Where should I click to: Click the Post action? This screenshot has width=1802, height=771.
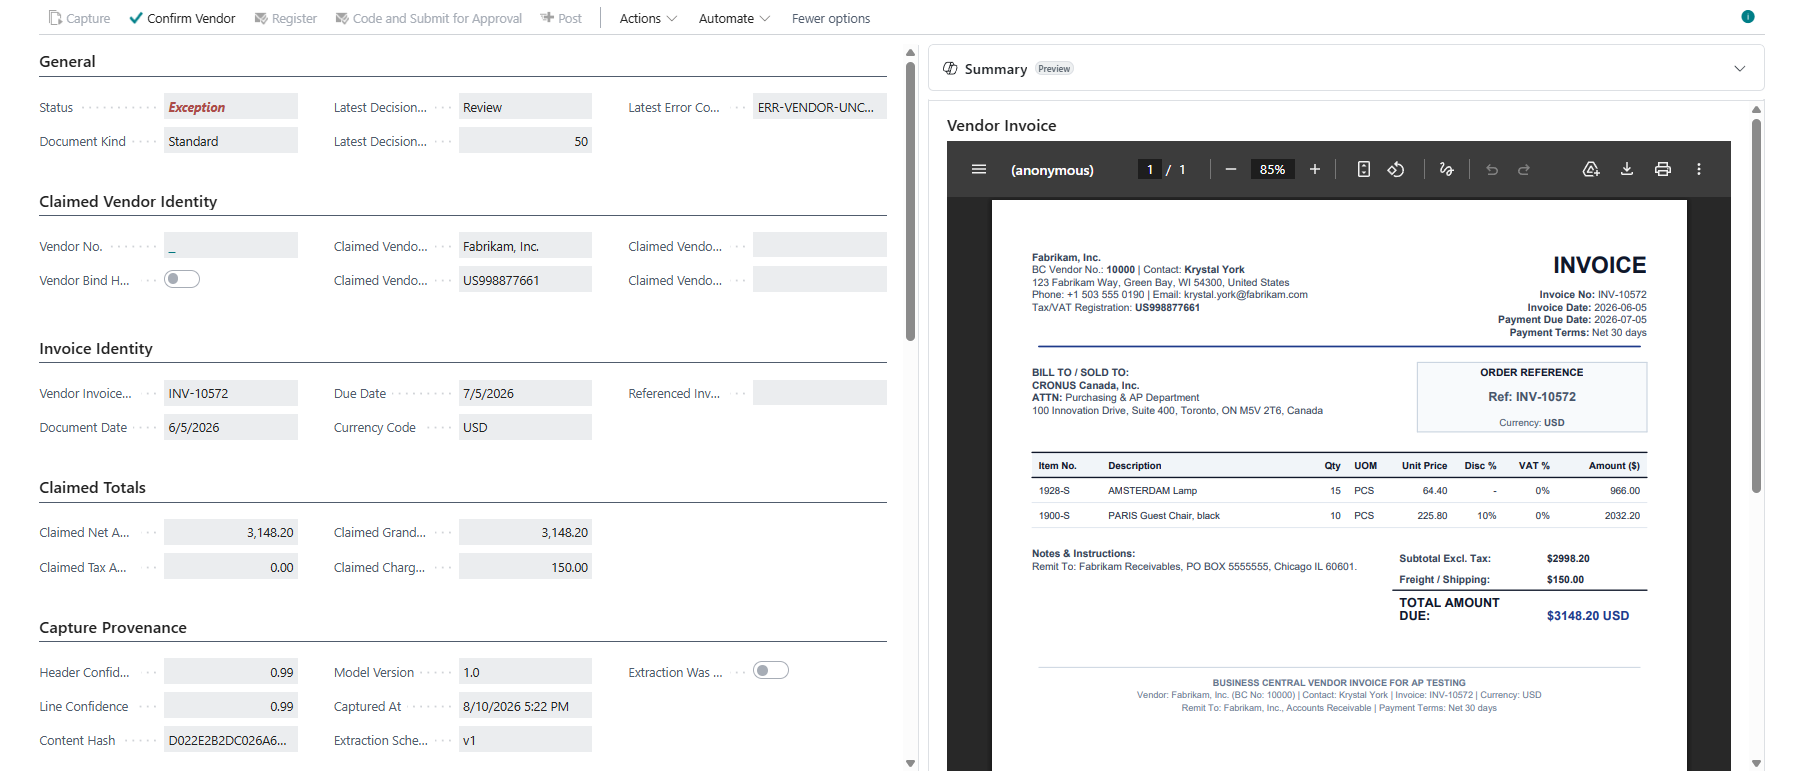pyautogui.click(x=561, y=18)
